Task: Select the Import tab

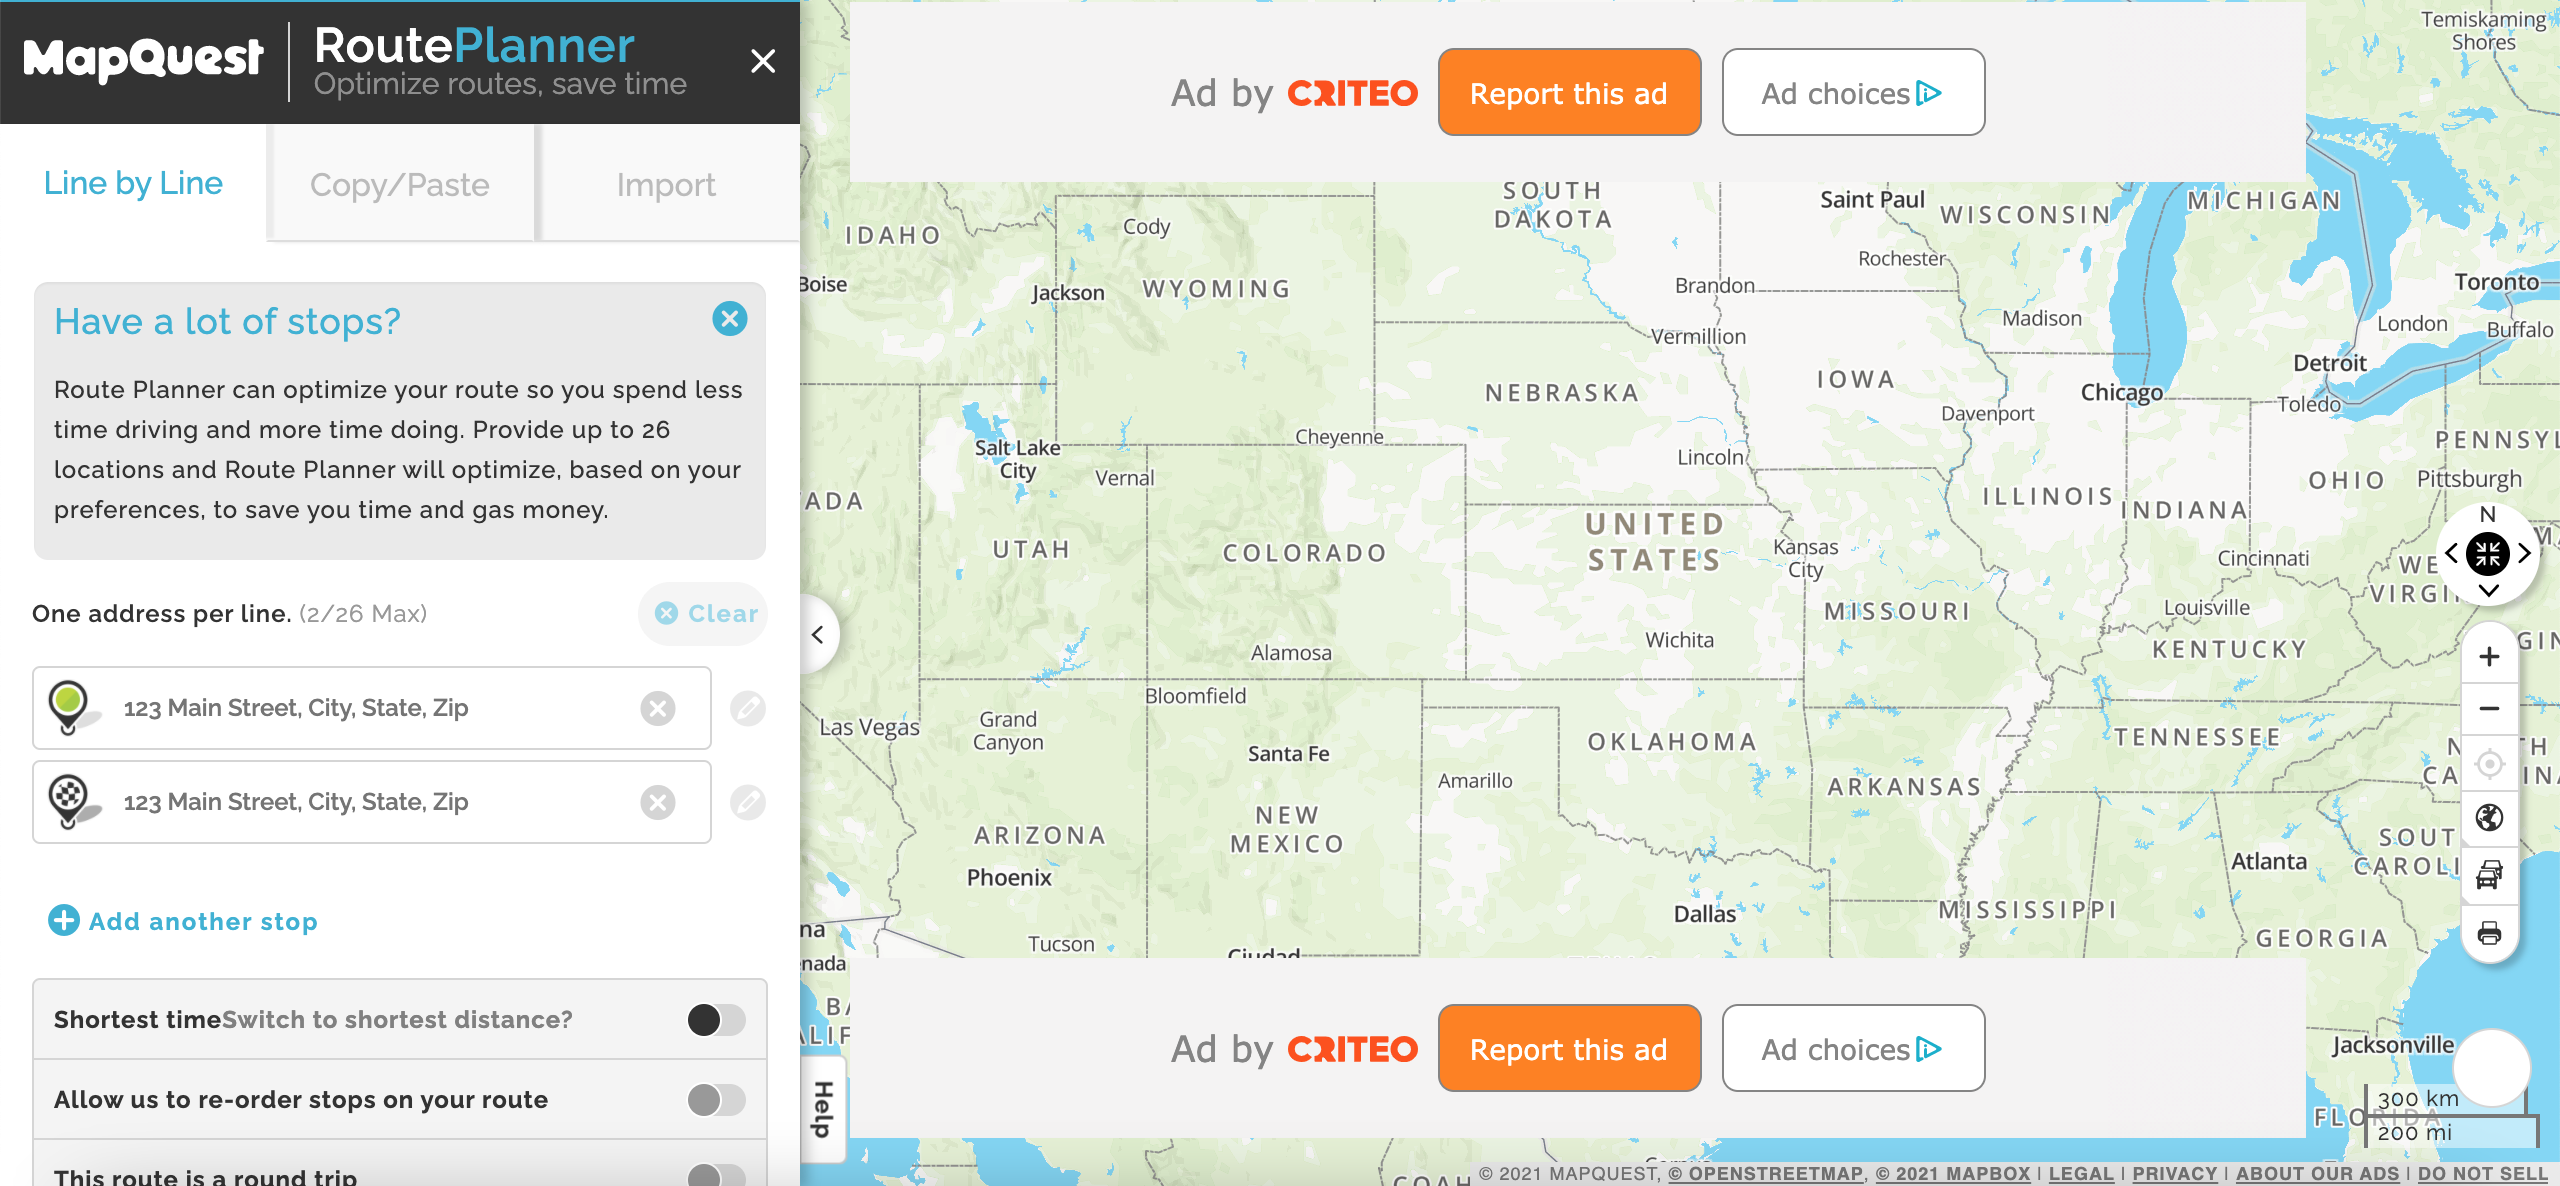Action: coord(666,185)
